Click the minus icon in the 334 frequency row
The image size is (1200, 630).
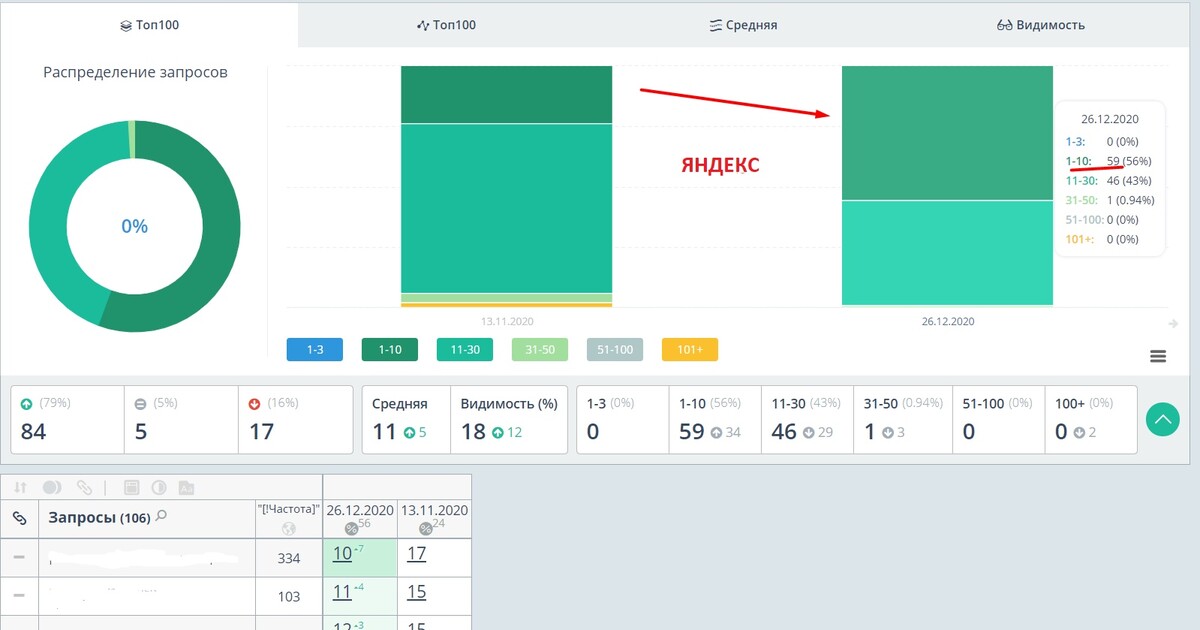pyautogui.click(x=18, y=557)
